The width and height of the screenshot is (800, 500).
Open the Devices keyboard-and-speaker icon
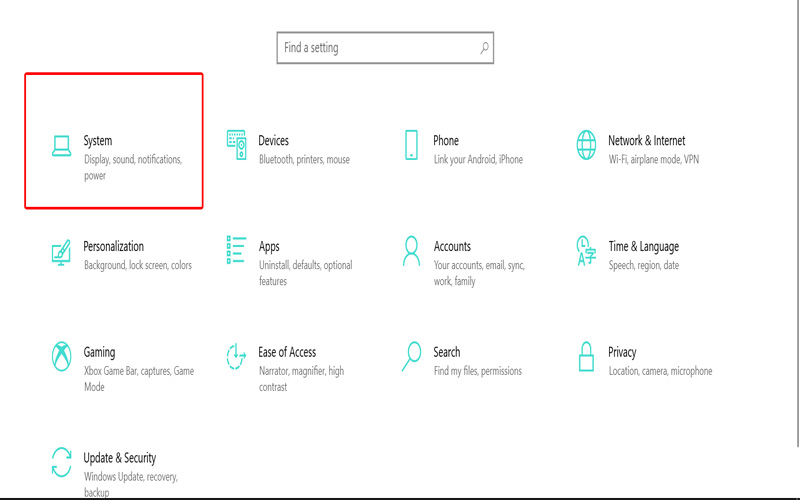coord(237,145)
